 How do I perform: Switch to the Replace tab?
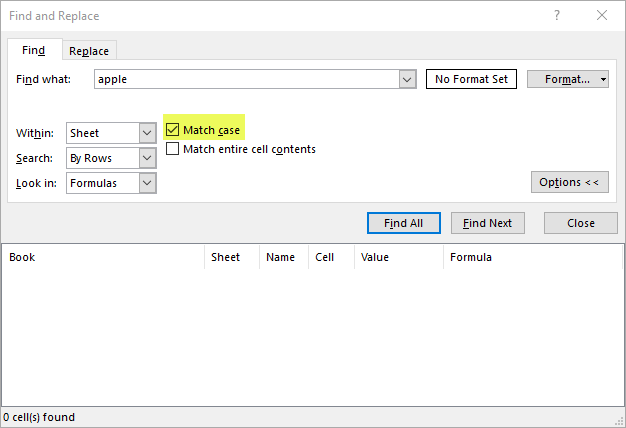pyautogui.click(x=89, y=51)
